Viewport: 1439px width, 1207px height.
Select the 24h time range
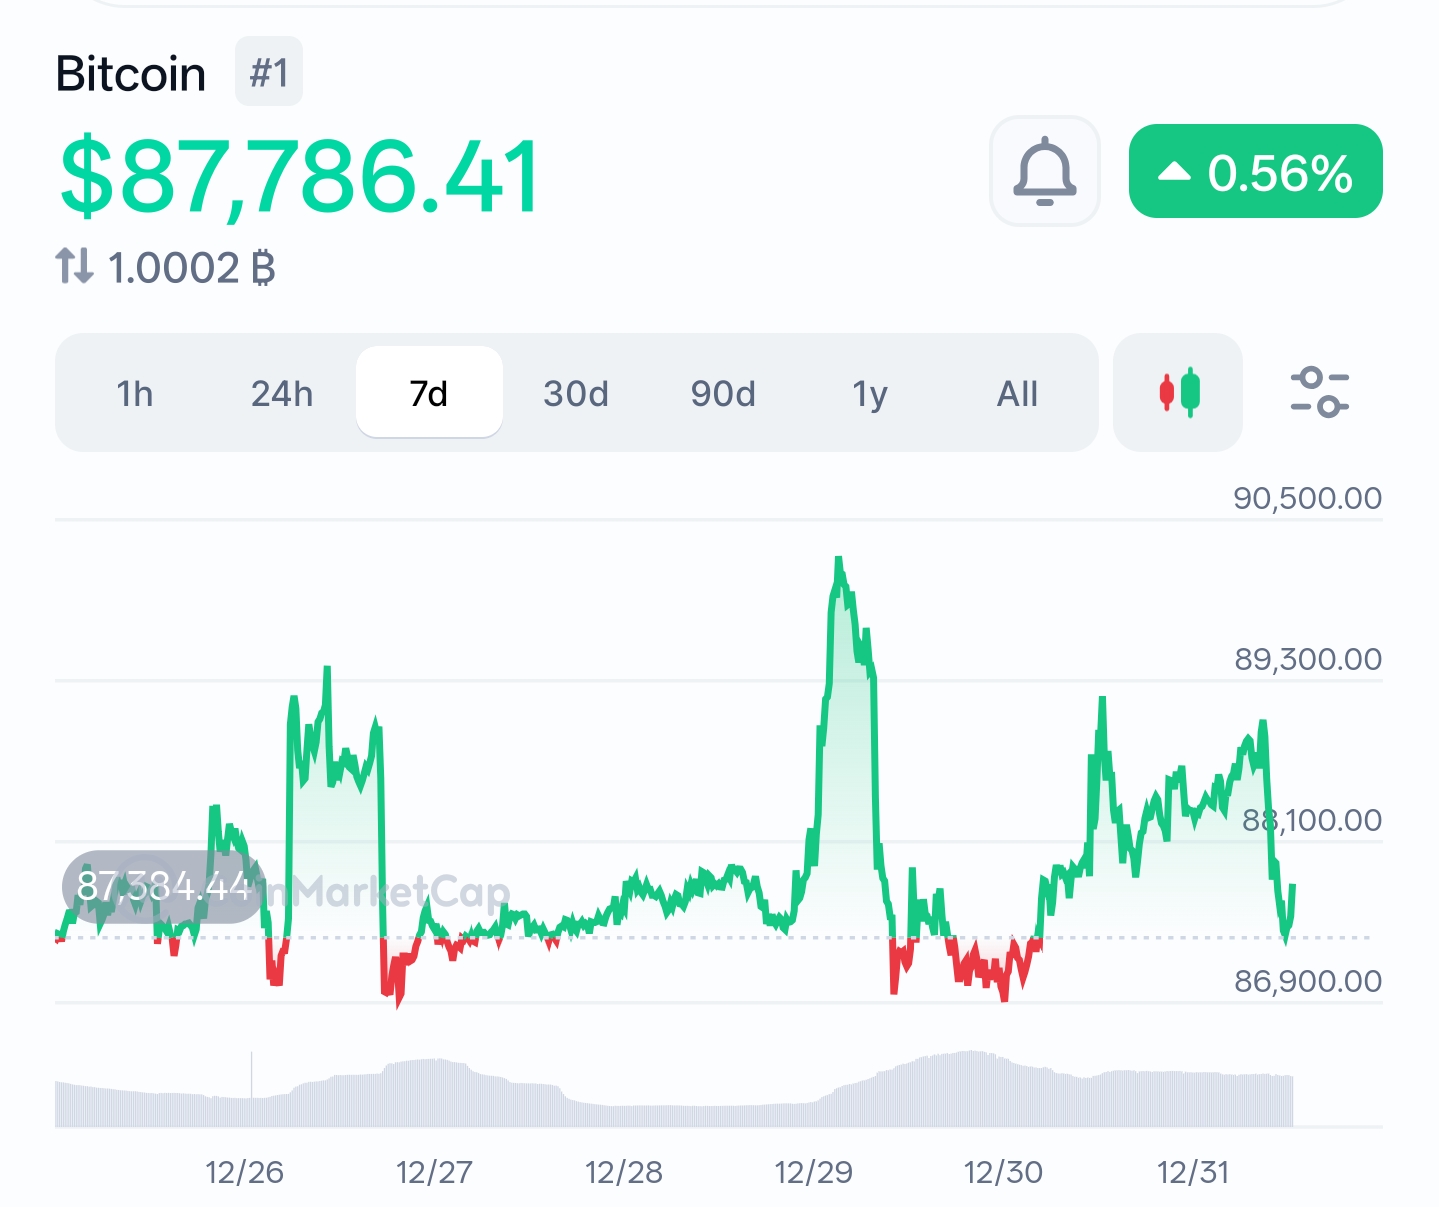click(x=282, y=394)
